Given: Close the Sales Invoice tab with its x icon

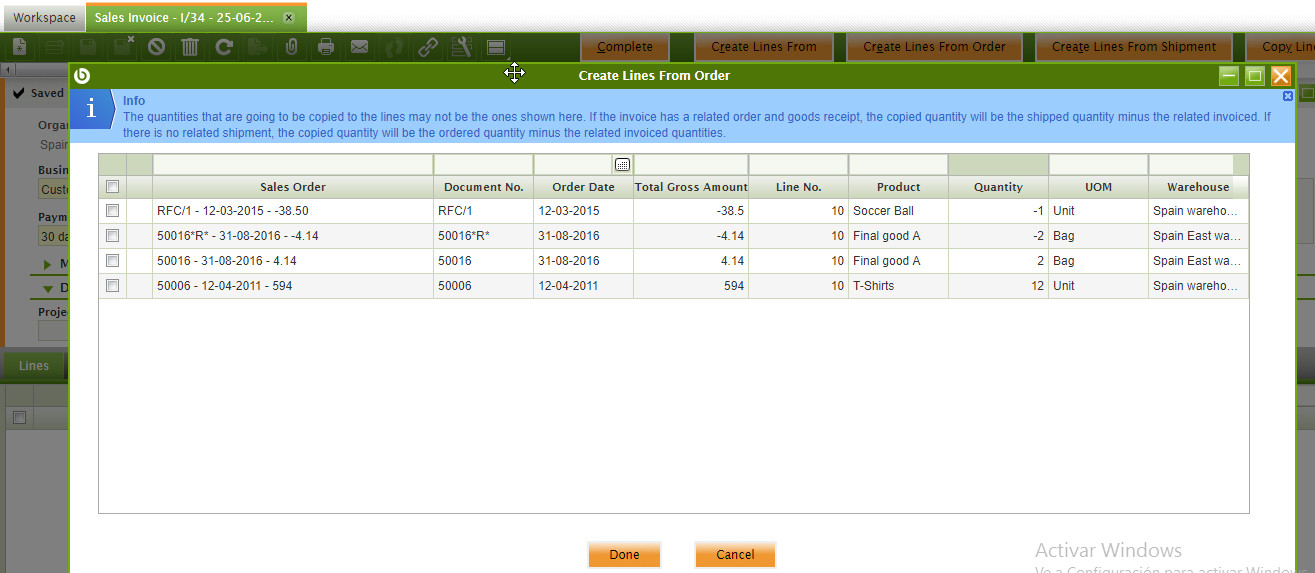Looking at the screenshot, I should 289,18.
